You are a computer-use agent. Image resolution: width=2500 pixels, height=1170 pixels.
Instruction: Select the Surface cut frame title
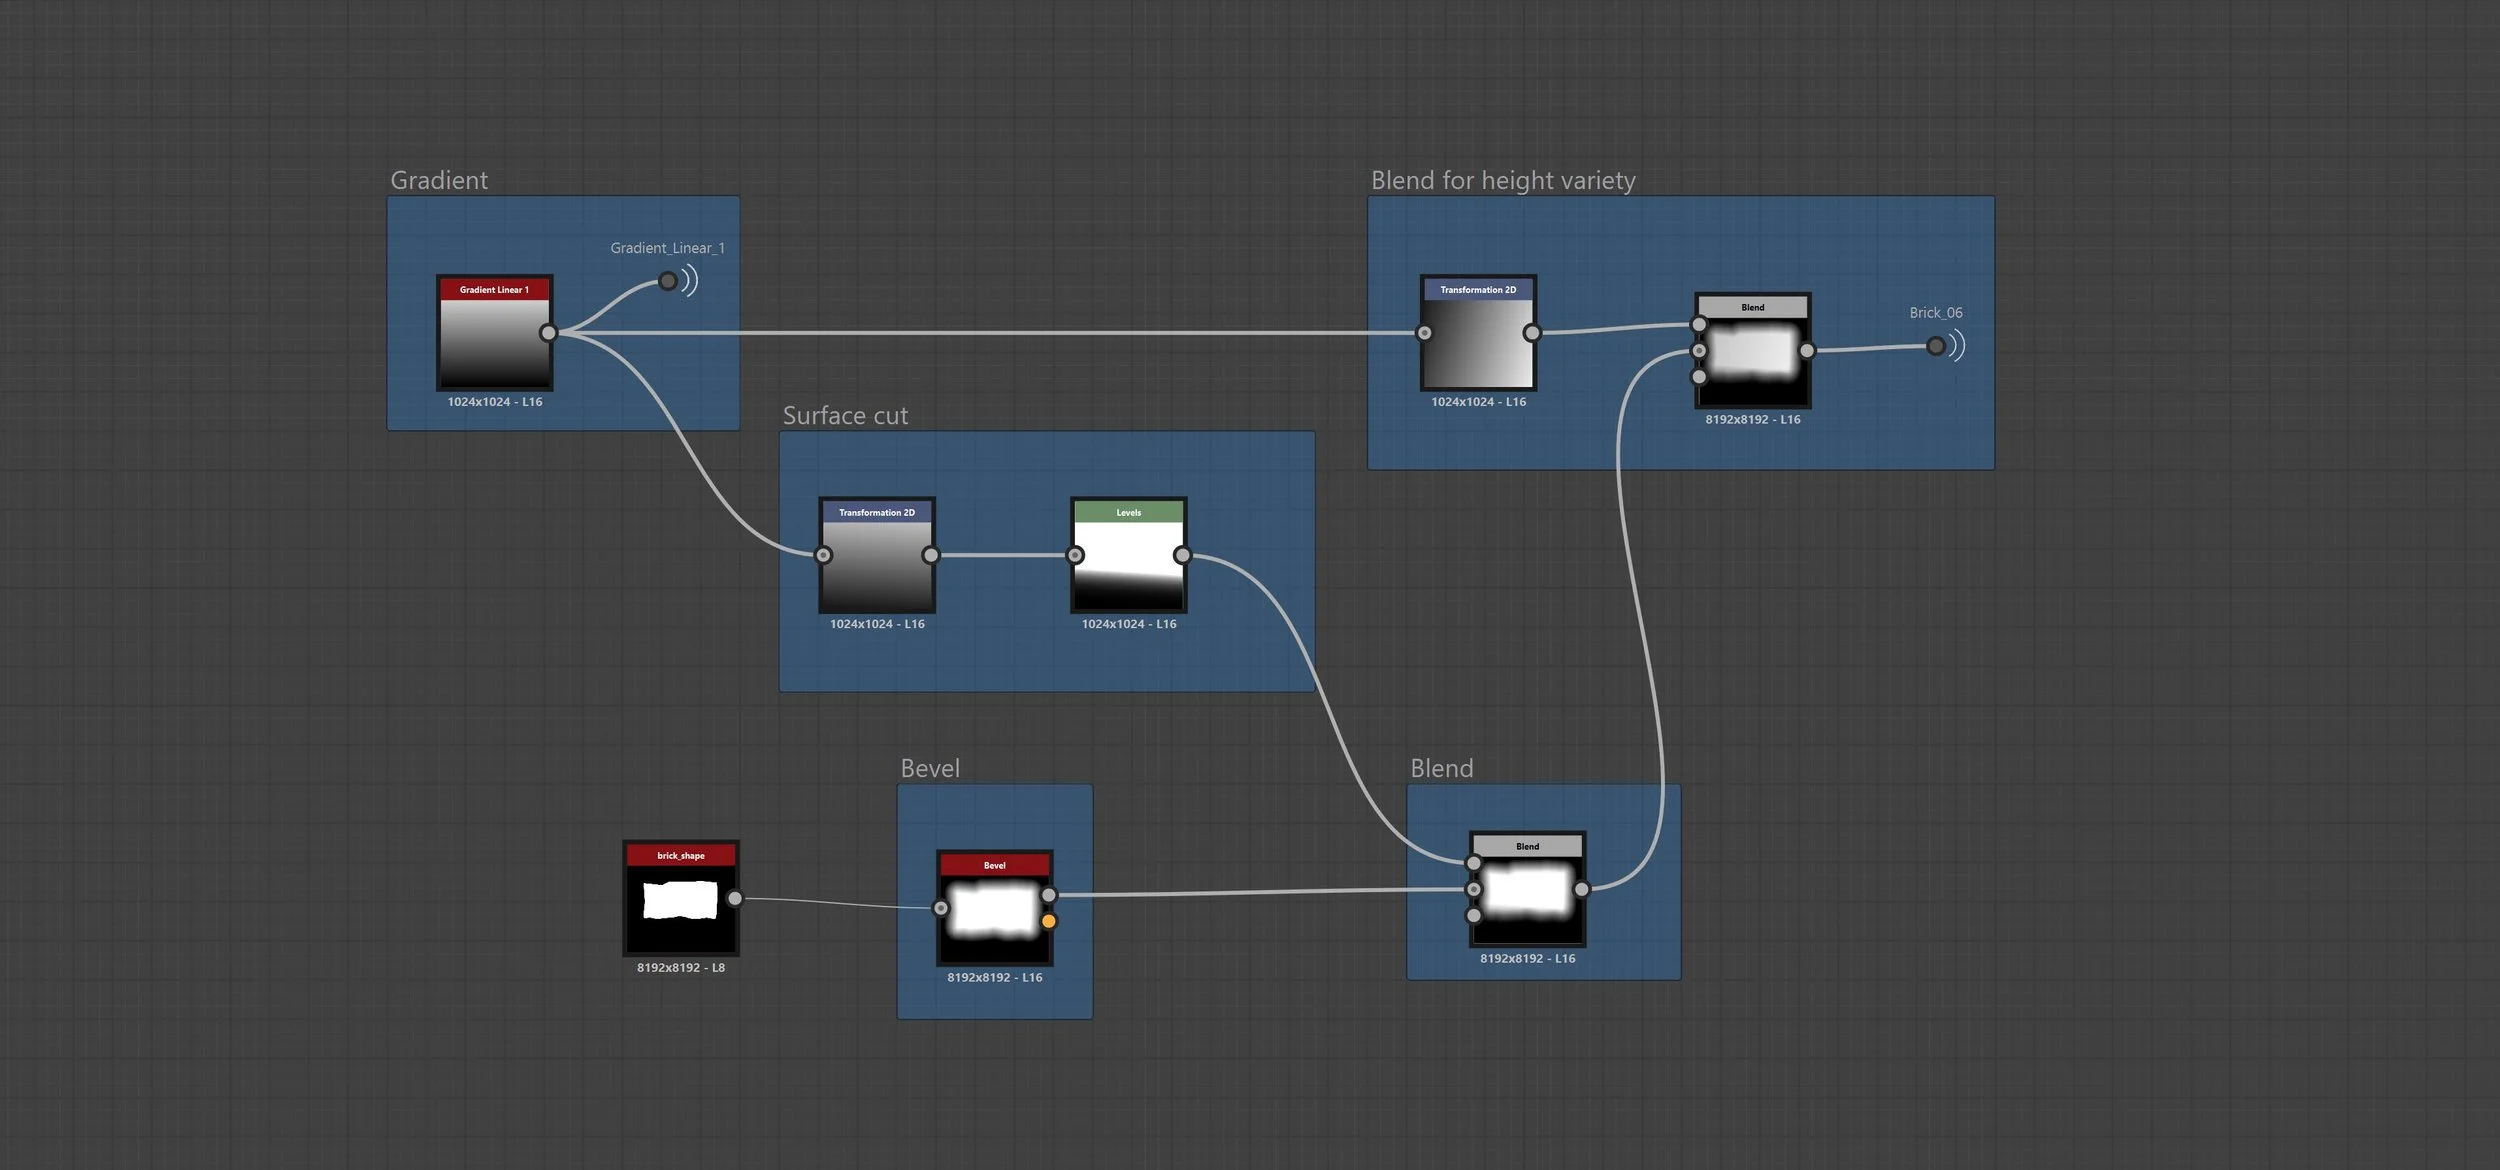[x=845, y=416]
